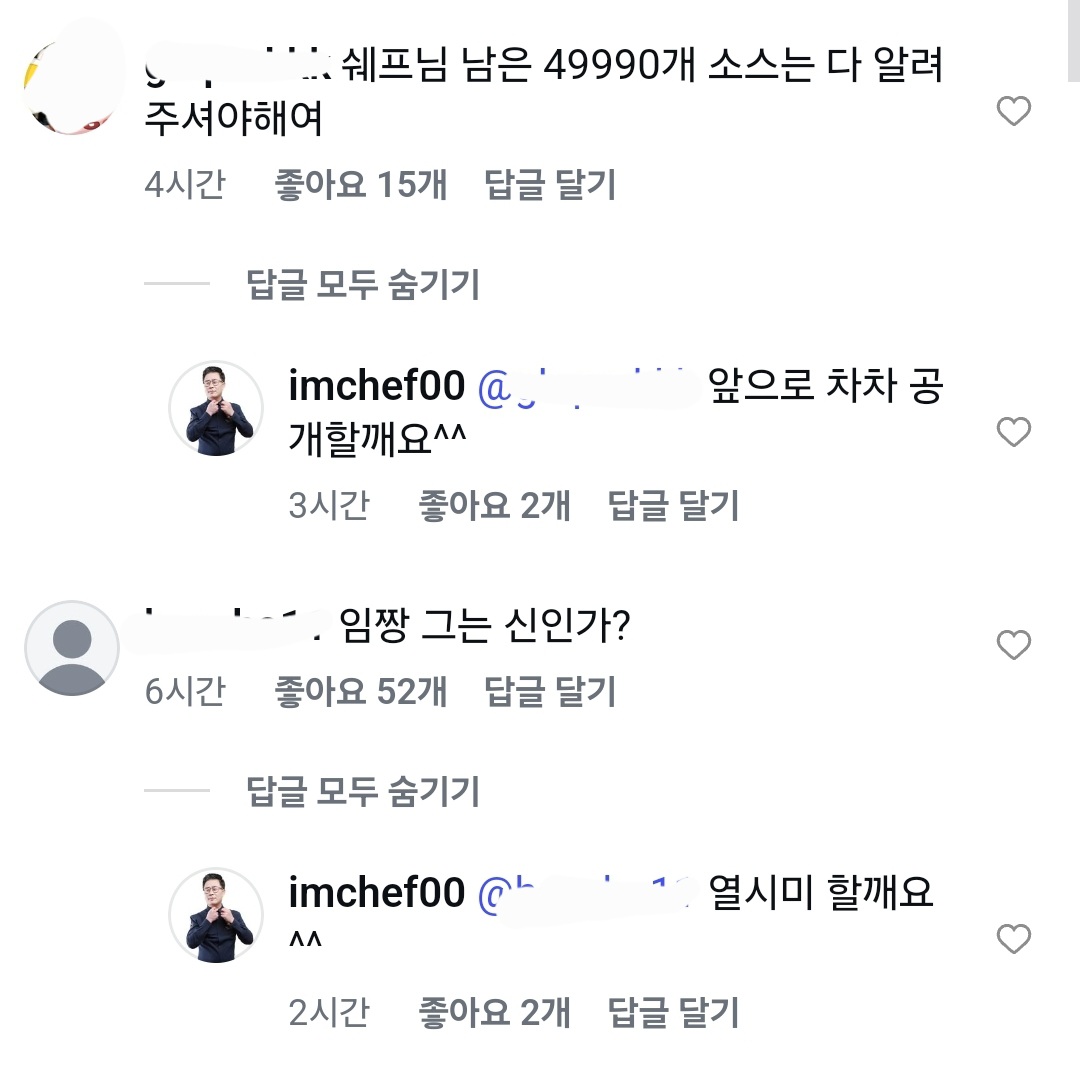Reply to the 49990개 소스 comment
The image size is (1080, 1080).
(550, 185)
